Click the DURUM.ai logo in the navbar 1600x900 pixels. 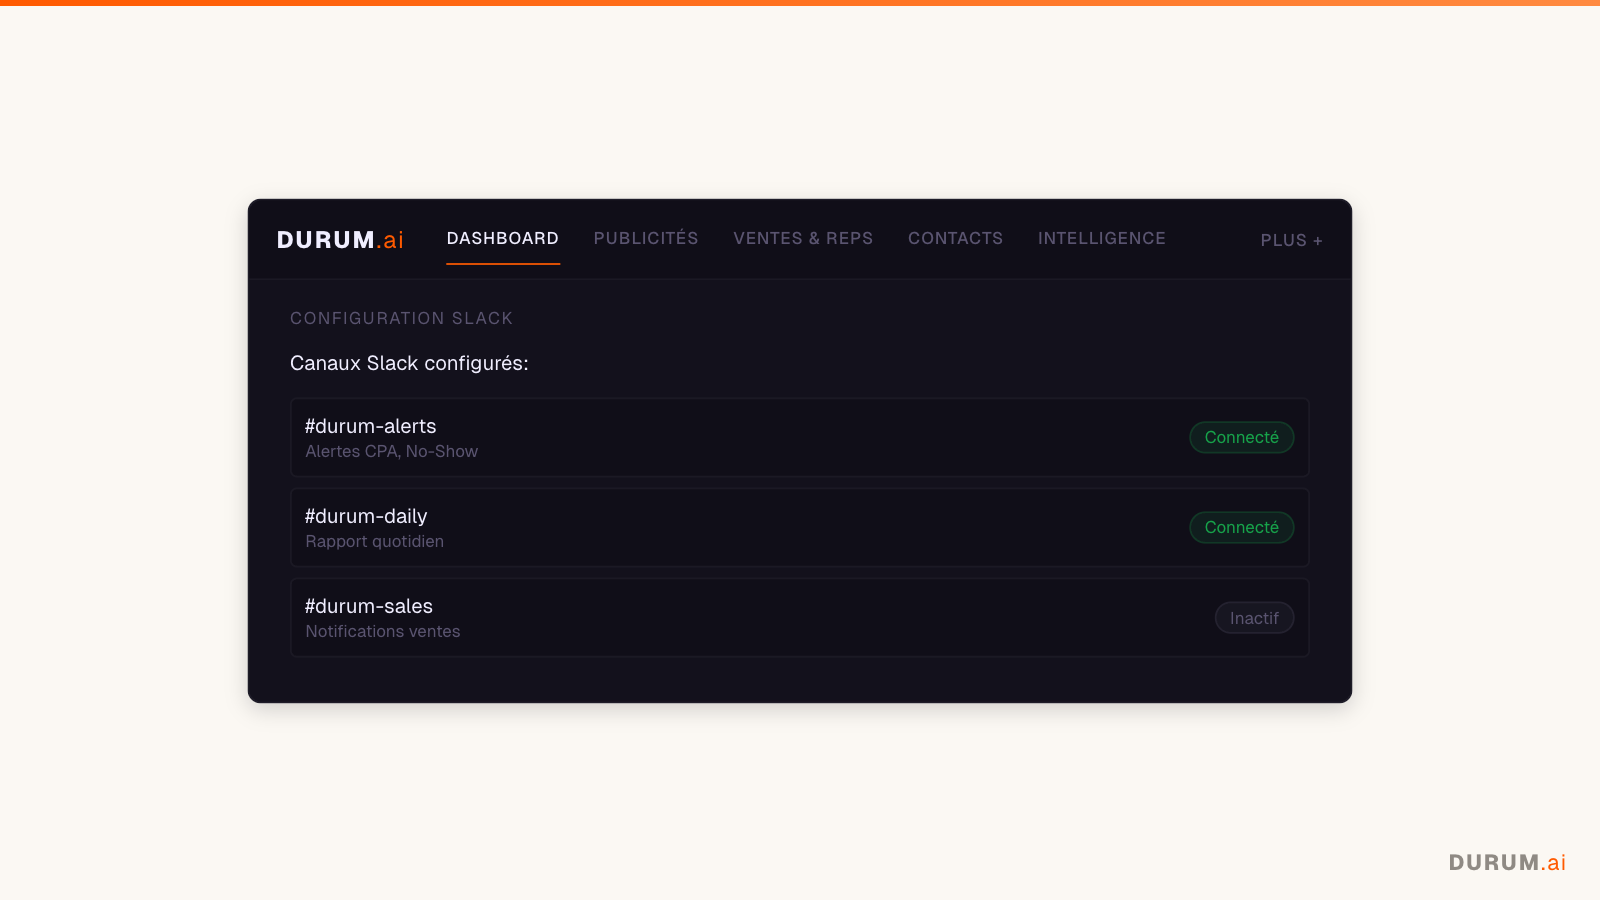pos(339,239)
